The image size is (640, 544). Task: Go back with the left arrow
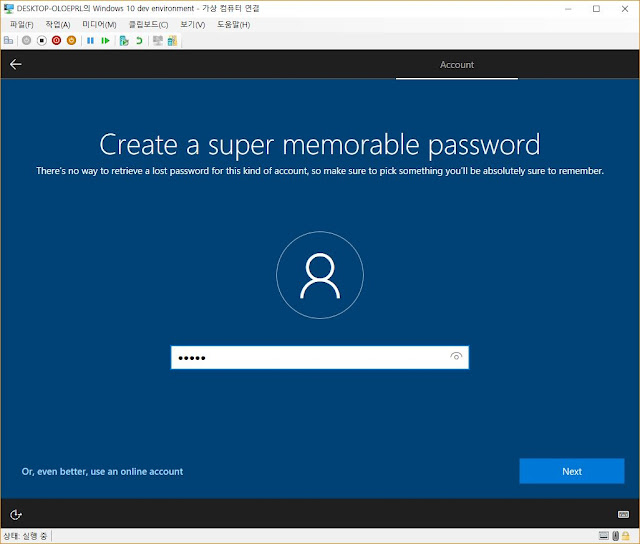pos(16,64)
